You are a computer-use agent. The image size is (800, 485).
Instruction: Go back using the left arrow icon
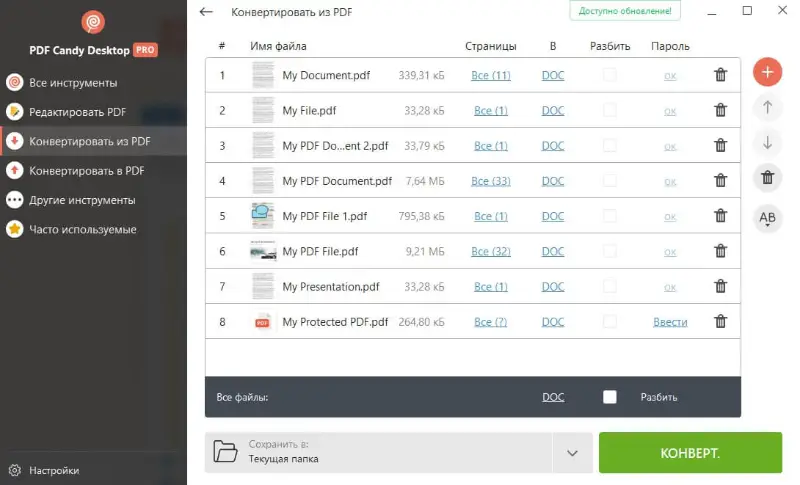coord(206,12)
